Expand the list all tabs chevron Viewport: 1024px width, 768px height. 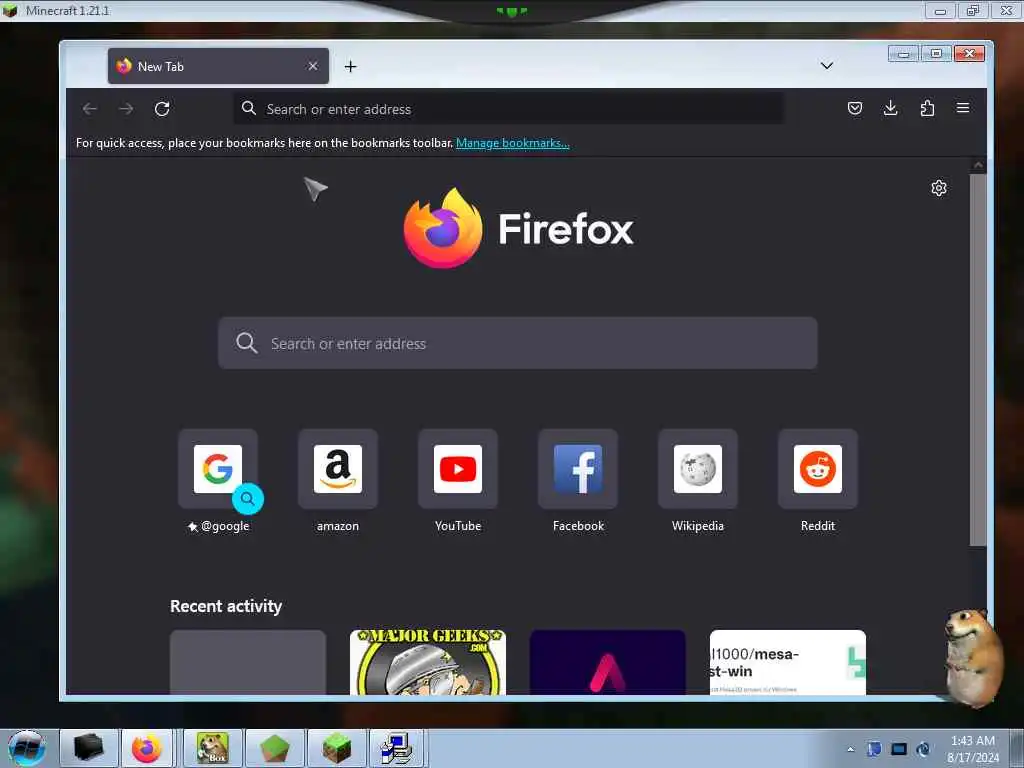coord(827,66)
